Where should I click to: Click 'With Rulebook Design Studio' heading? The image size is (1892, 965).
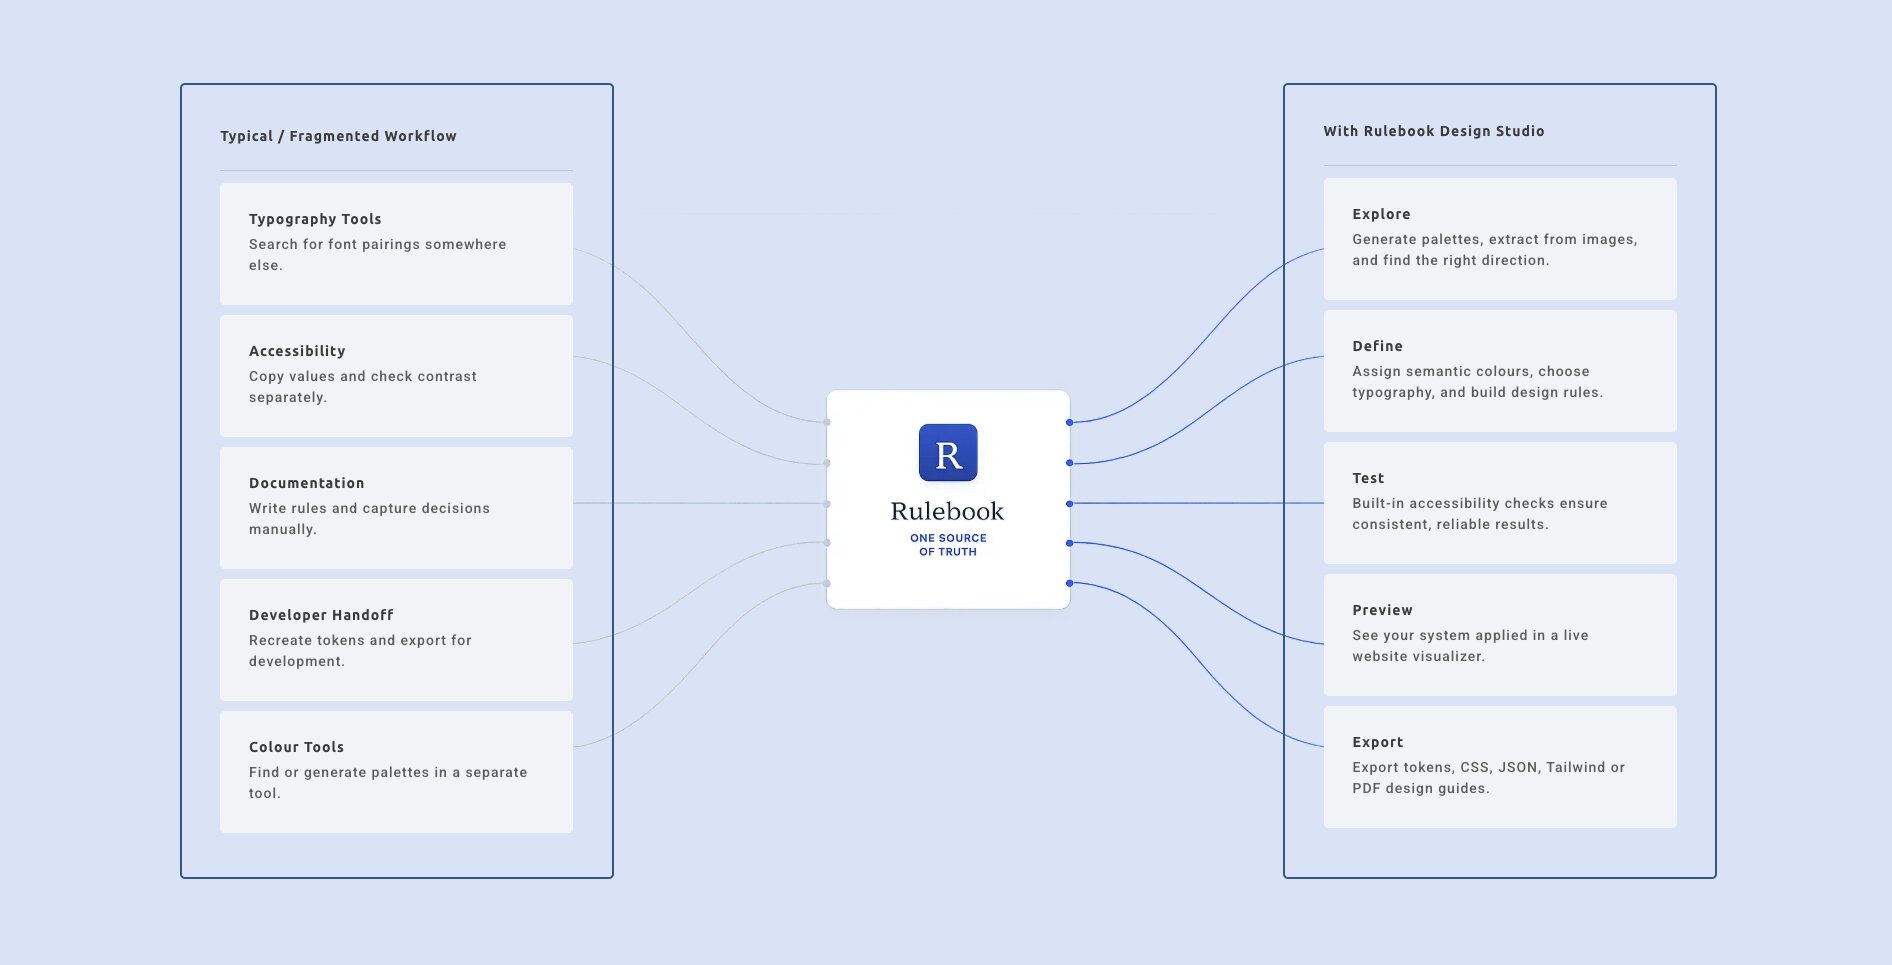coord(1434,131)
